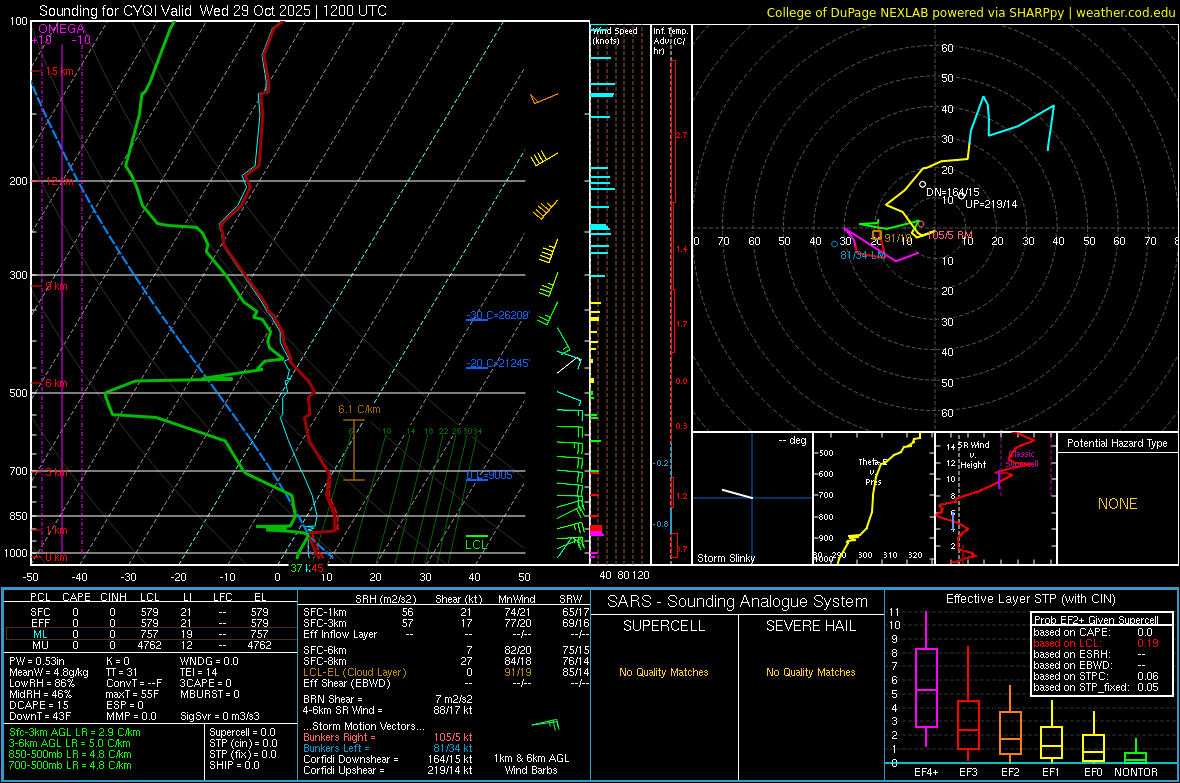Click the 'UP=219/14' hodograph label
Screen dimensions: 1180x783
point(990,204)
